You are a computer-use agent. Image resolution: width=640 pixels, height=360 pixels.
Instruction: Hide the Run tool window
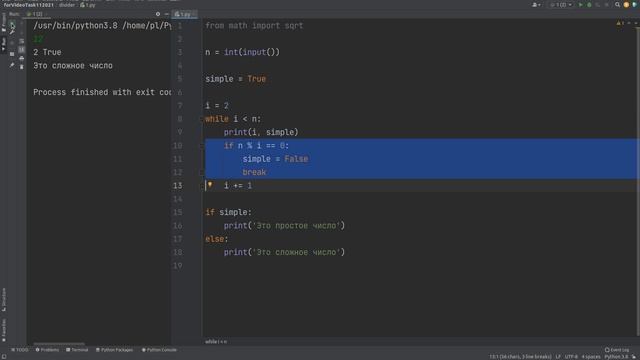(167, 14)
